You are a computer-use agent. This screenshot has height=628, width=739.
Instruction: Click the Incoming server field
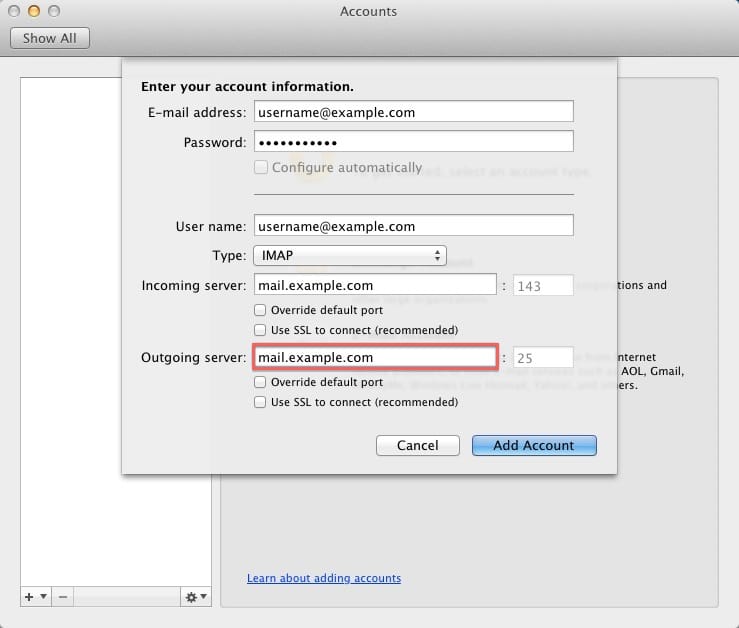coord(375,286)
